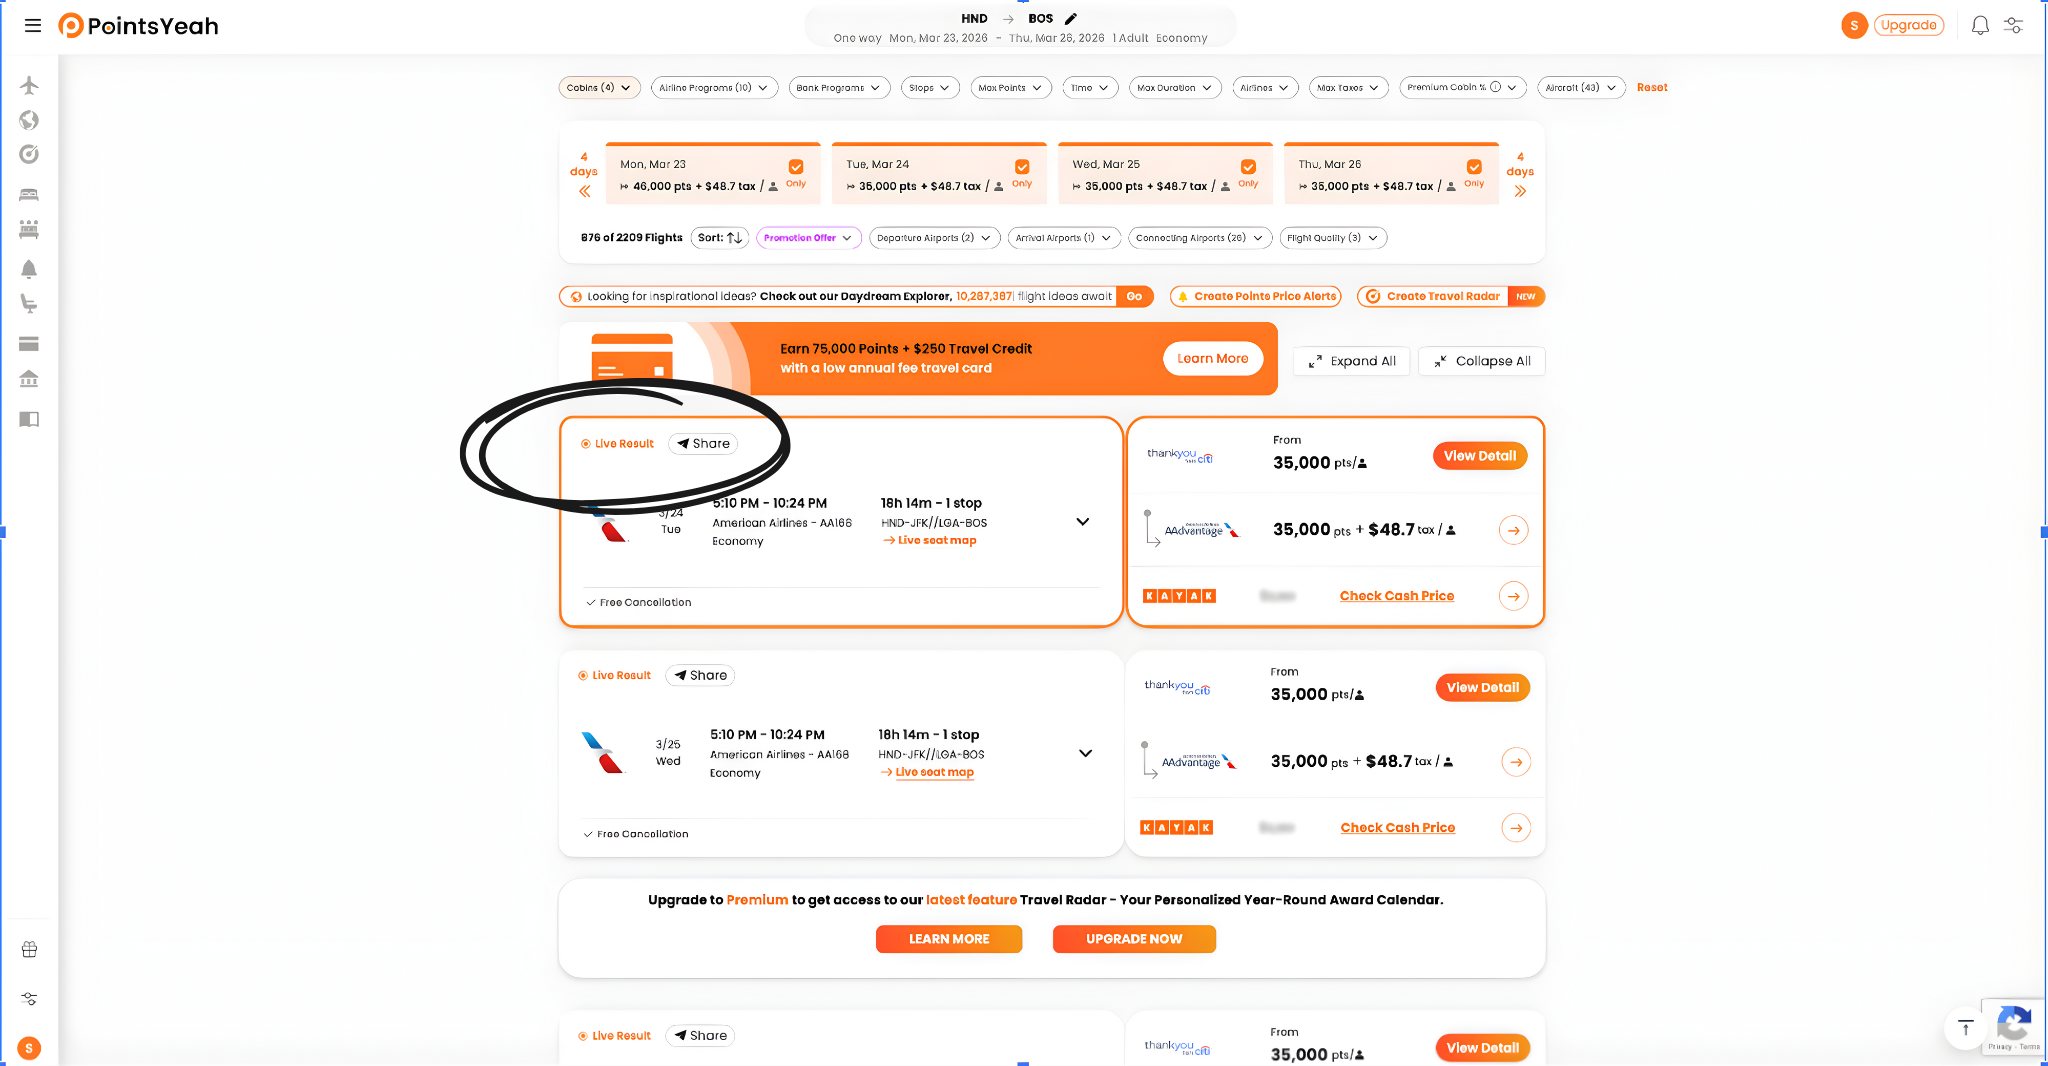
Task: Click the alerts bell sidebar icon
Action: 29,269
